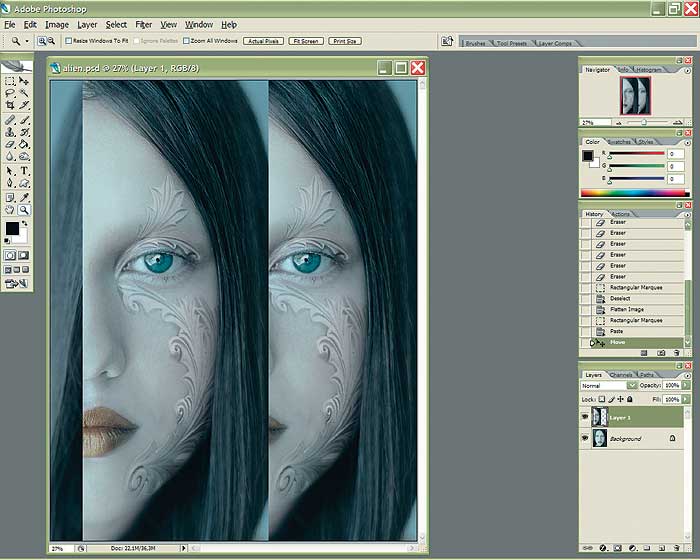Select the Move tool in toolbox
Image resolution: width=700 pixels, height=560 pixels.
click(x=24, y=81)
